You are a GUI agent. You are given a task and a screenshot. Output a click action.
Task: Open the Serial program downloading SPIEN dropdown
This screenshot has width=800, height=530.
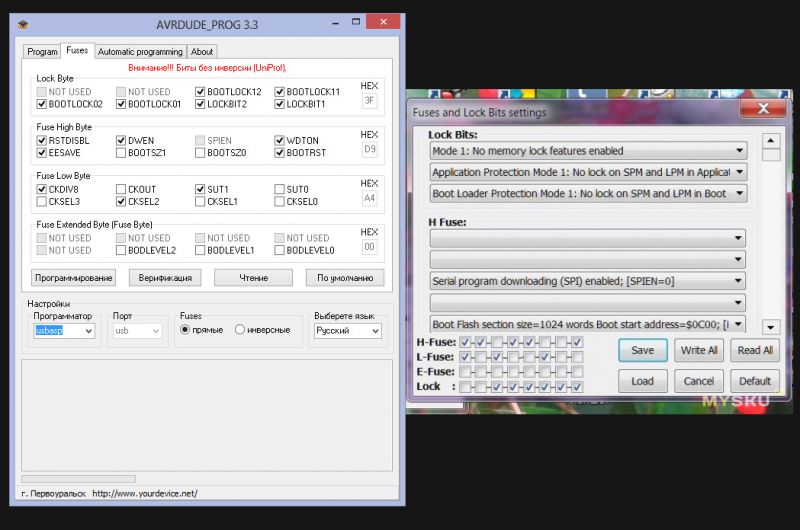tap(588, 281)
